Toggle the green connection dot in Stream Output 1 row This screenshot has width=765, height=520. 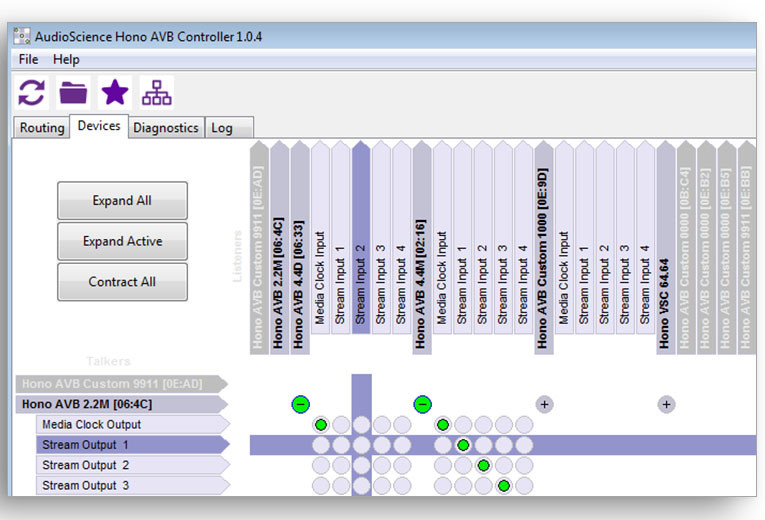[463, 445]
